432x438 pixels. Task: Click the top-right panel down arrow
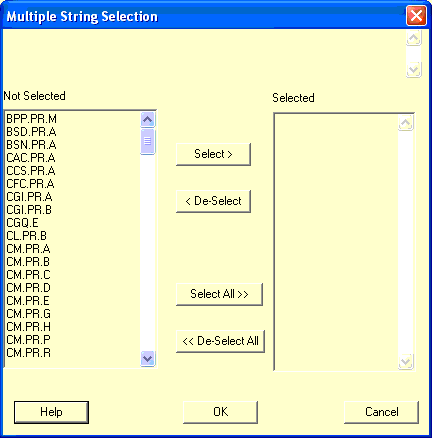click(x=414, y=70)
